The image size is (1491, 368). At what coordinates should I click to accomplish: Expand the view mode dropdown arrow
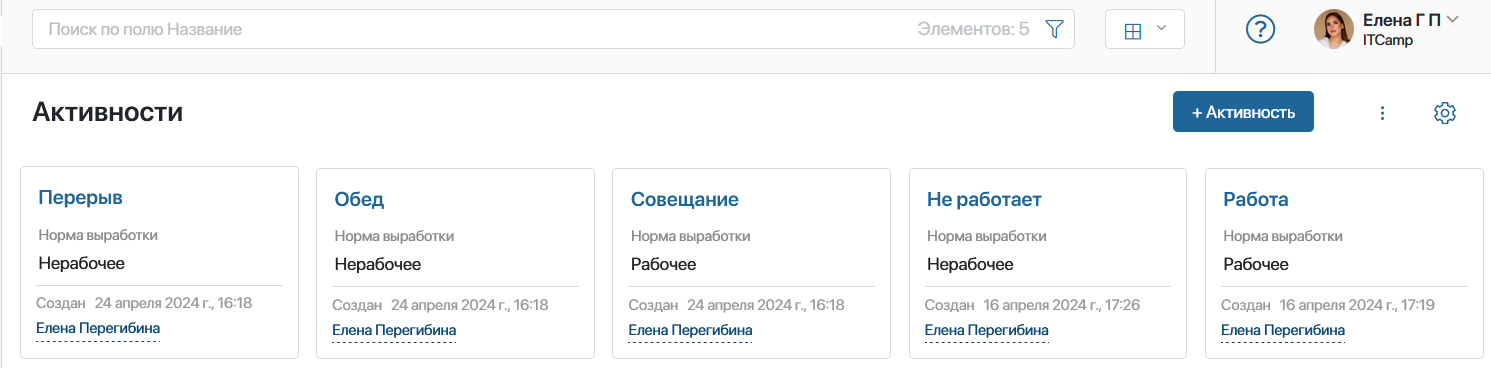pos(1161,29)
